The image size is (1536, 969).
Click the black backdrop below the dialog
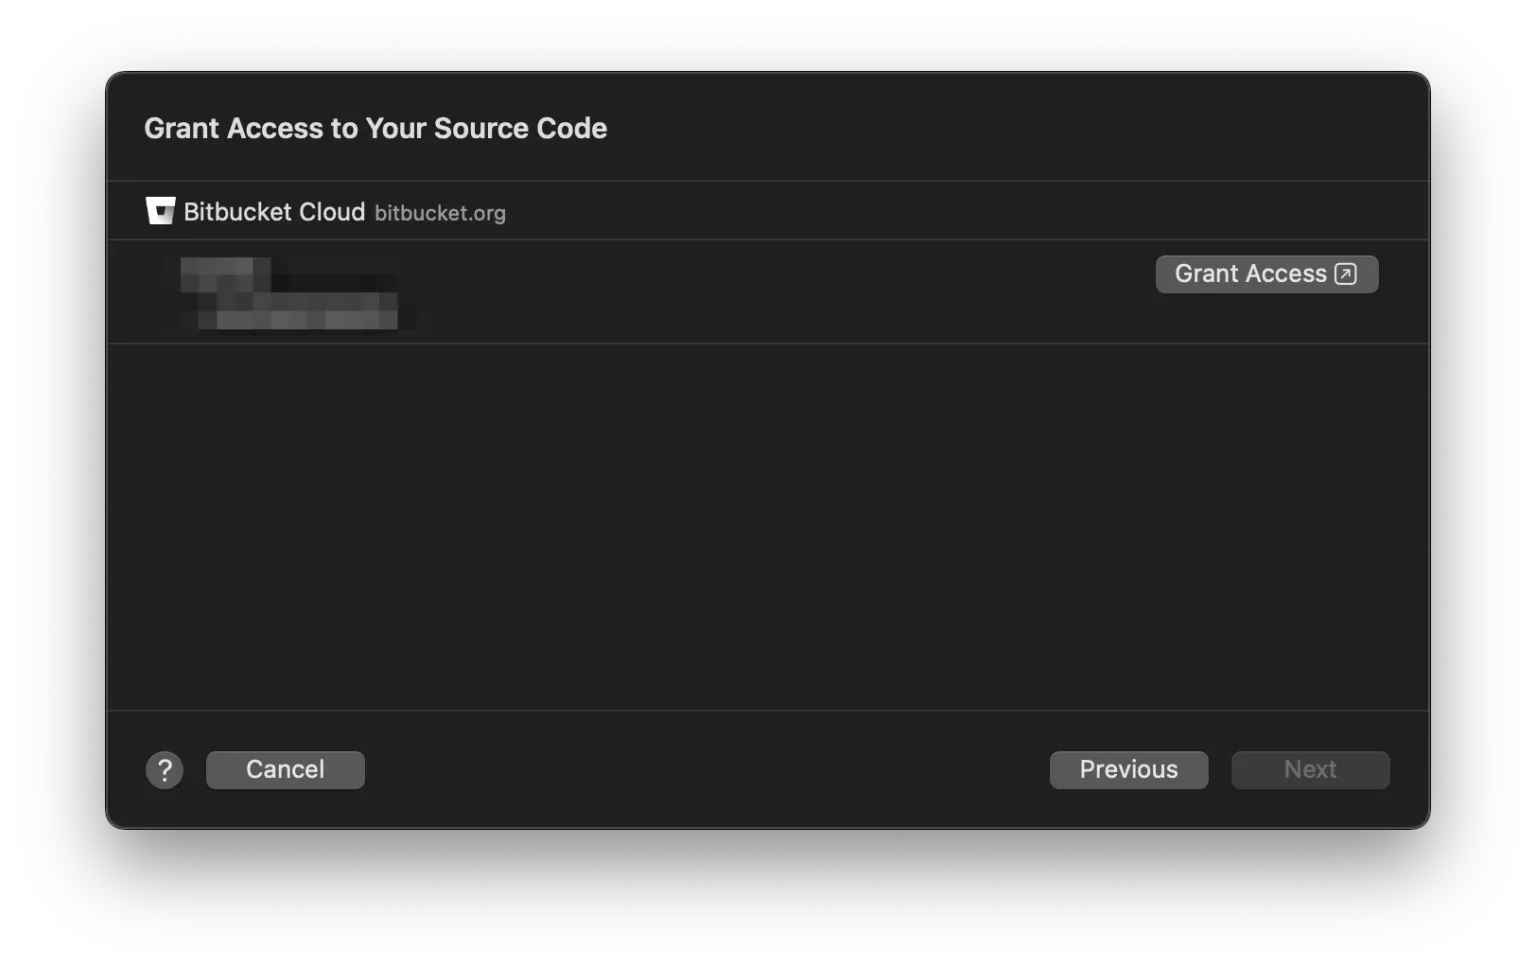pos(768,900)
